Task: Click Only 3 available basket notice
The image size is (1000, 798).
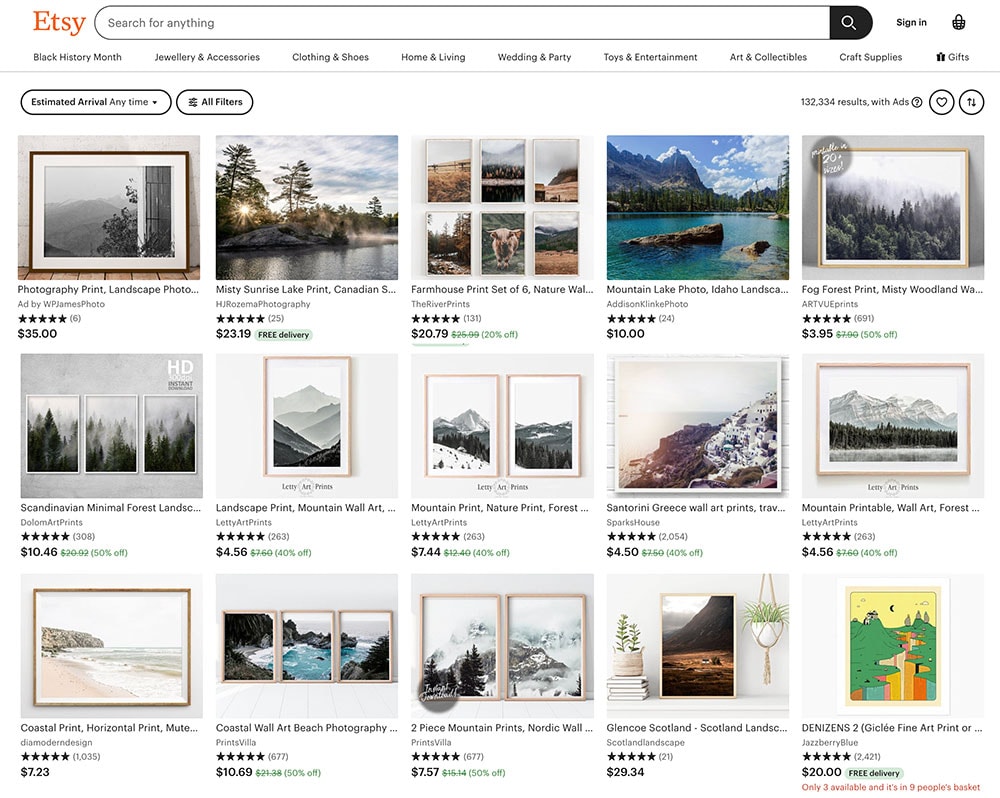Action: coord(891,787)
